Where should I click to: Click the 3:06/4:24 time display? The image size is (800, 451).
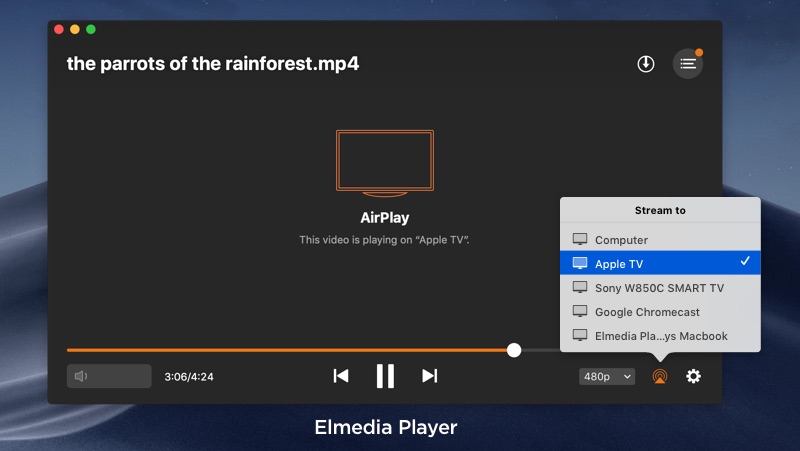(x=189, y=377)
